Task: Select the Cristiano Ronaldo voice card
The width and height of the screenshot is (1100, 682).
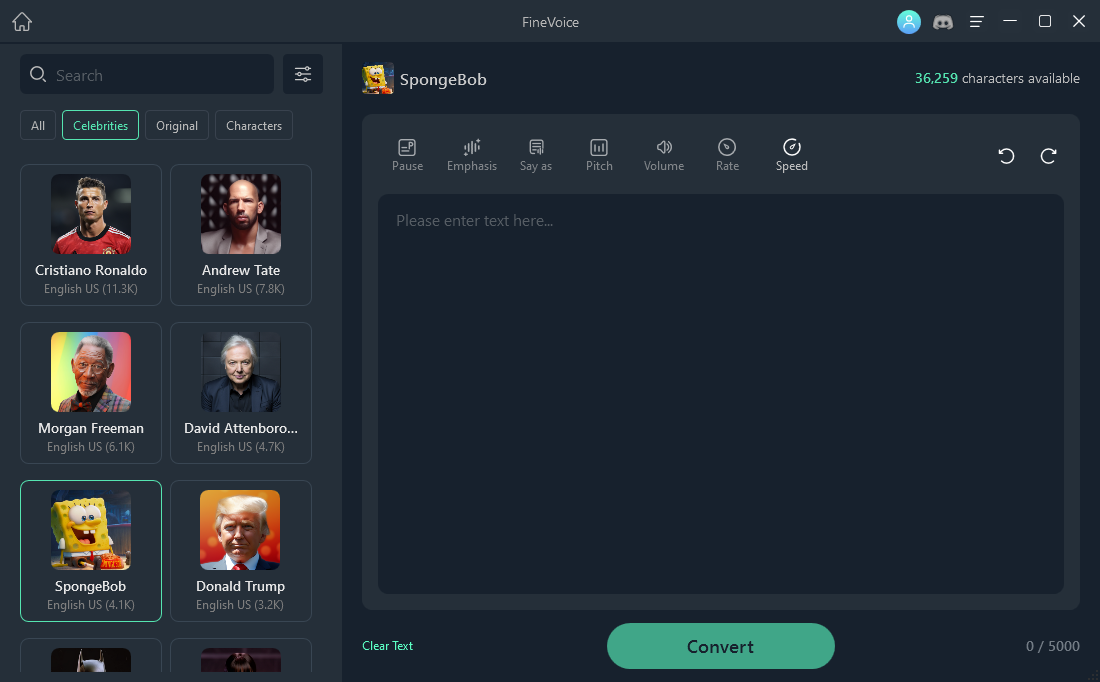Action: 91,235
